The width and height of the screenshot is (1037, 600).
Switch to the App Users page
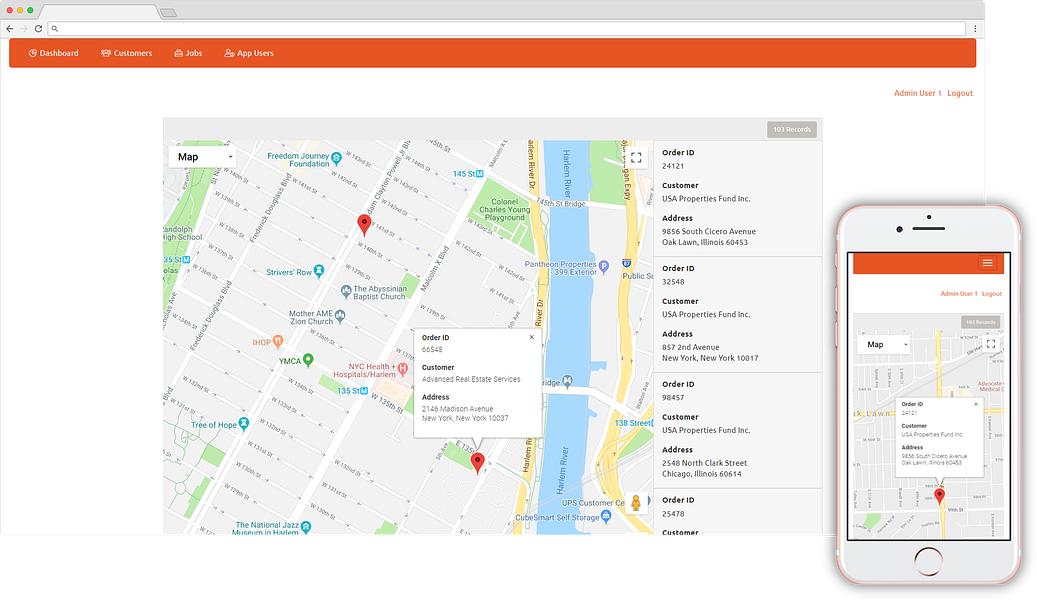click(249, 53)
